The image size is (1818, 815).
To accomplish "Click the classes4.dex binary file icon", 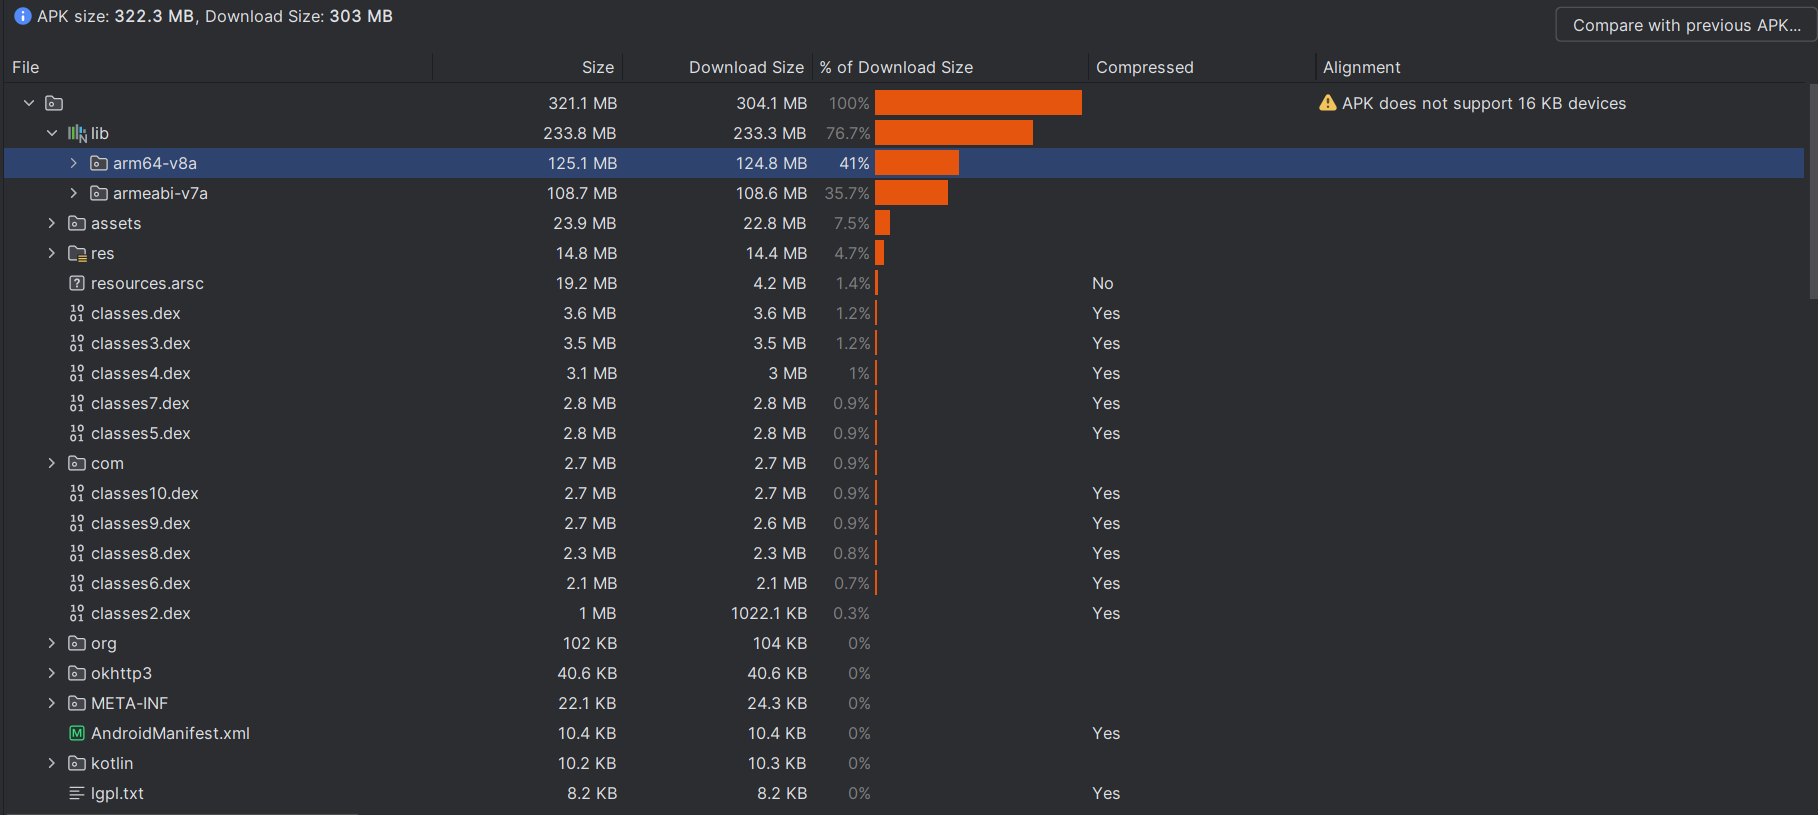I will point(77,373).
